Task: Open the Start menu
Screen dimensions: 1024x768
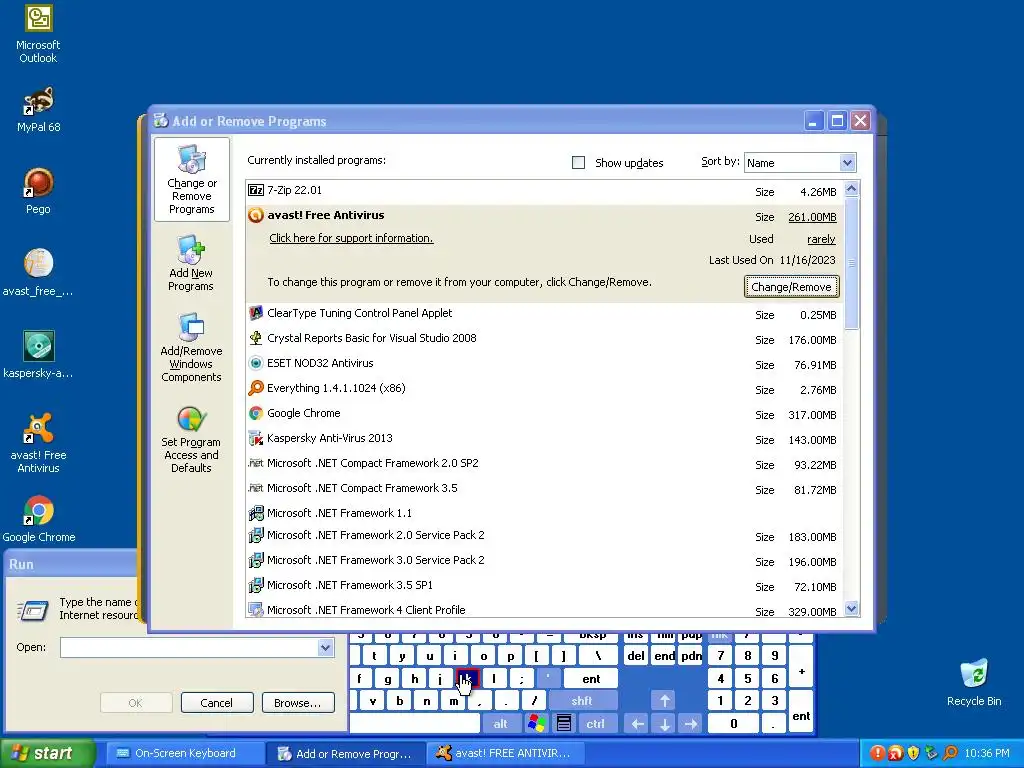Action: tap(47, 754)
